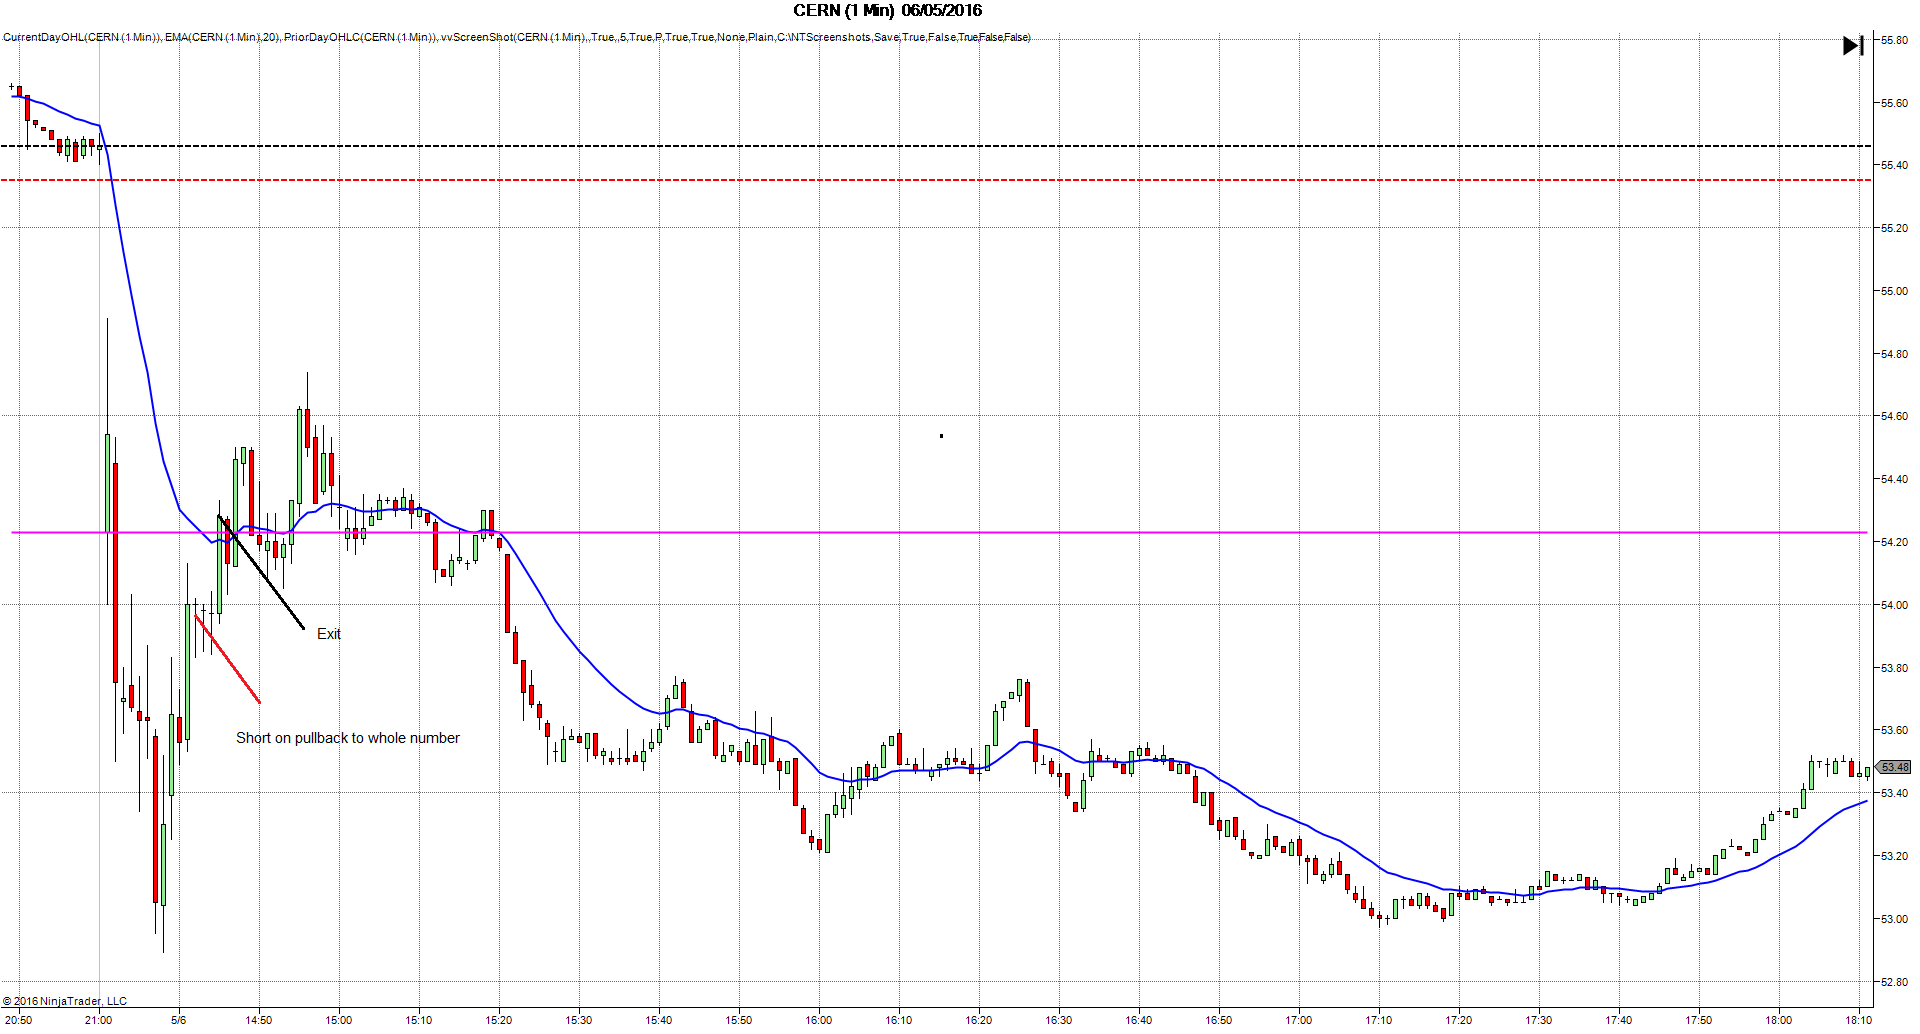Click the 16:00 time axis label
This screenshot has width=1920, height=1034.
[818, 1020]
